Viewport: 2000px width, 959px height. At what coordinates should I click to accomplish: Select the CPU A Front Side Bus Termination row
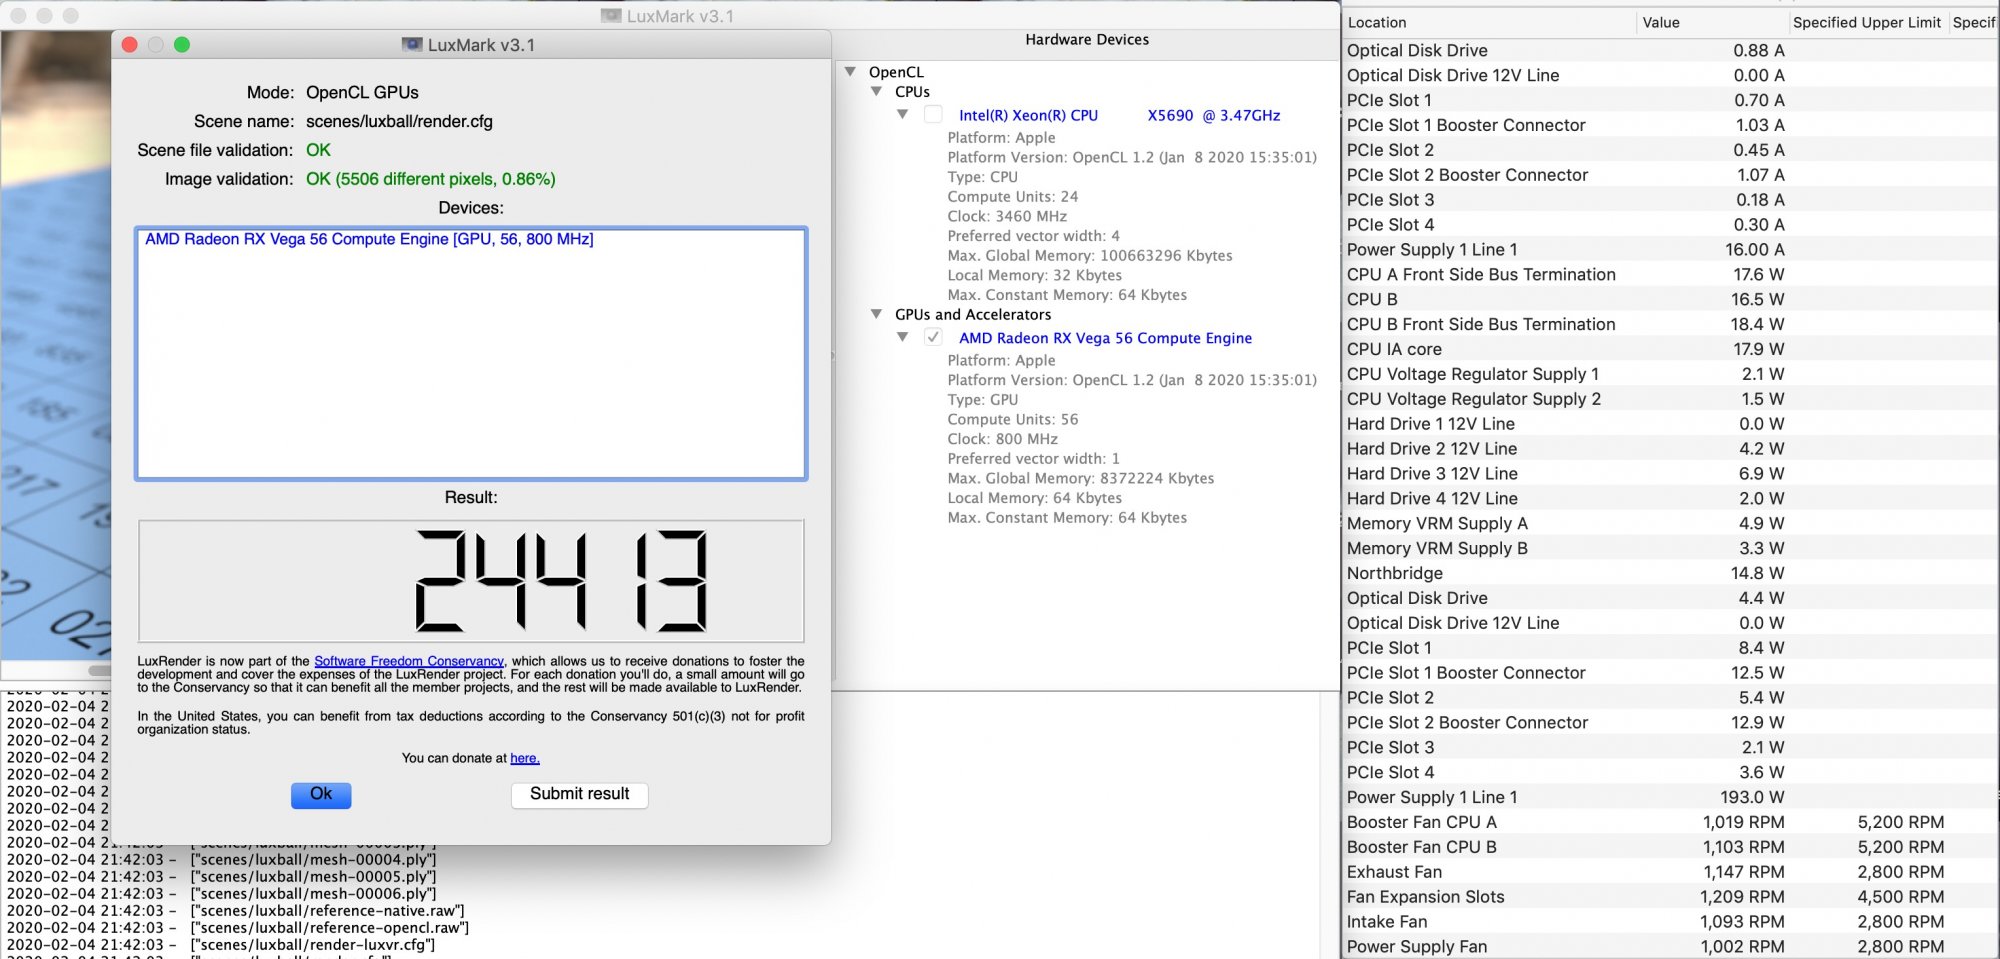click(1669, 274)
